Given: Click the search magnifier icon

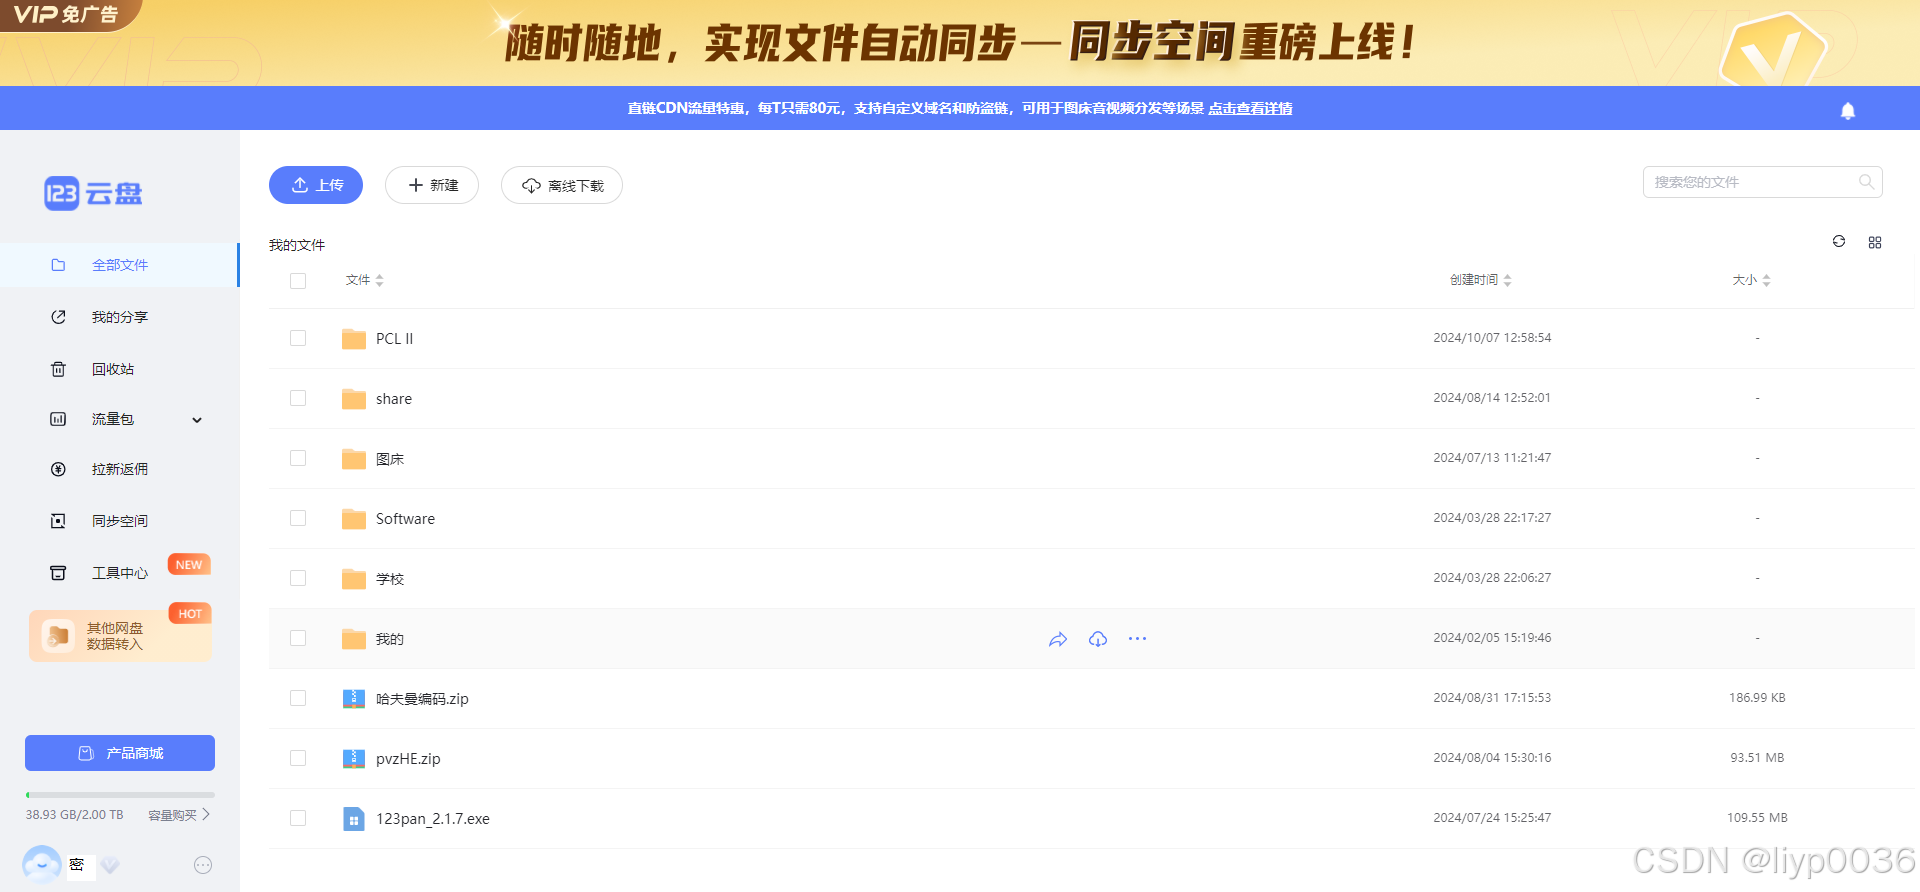Looking at the screenshot, I should coord(1866,182).
